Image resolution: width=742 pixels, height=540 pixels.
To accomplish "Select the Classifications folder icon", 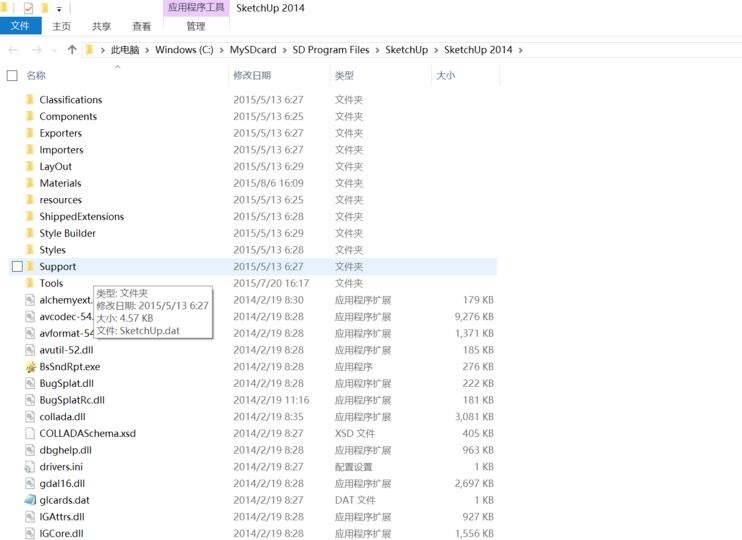I will point(30,99).
